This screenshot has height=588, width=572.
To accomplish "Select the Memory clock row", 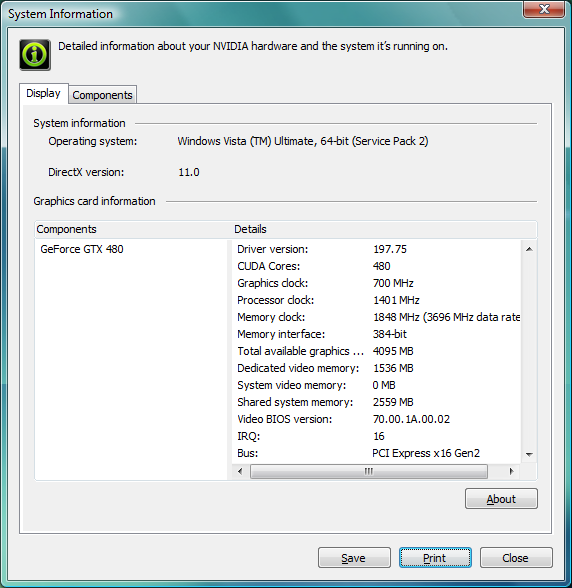I will pos(377,317).
